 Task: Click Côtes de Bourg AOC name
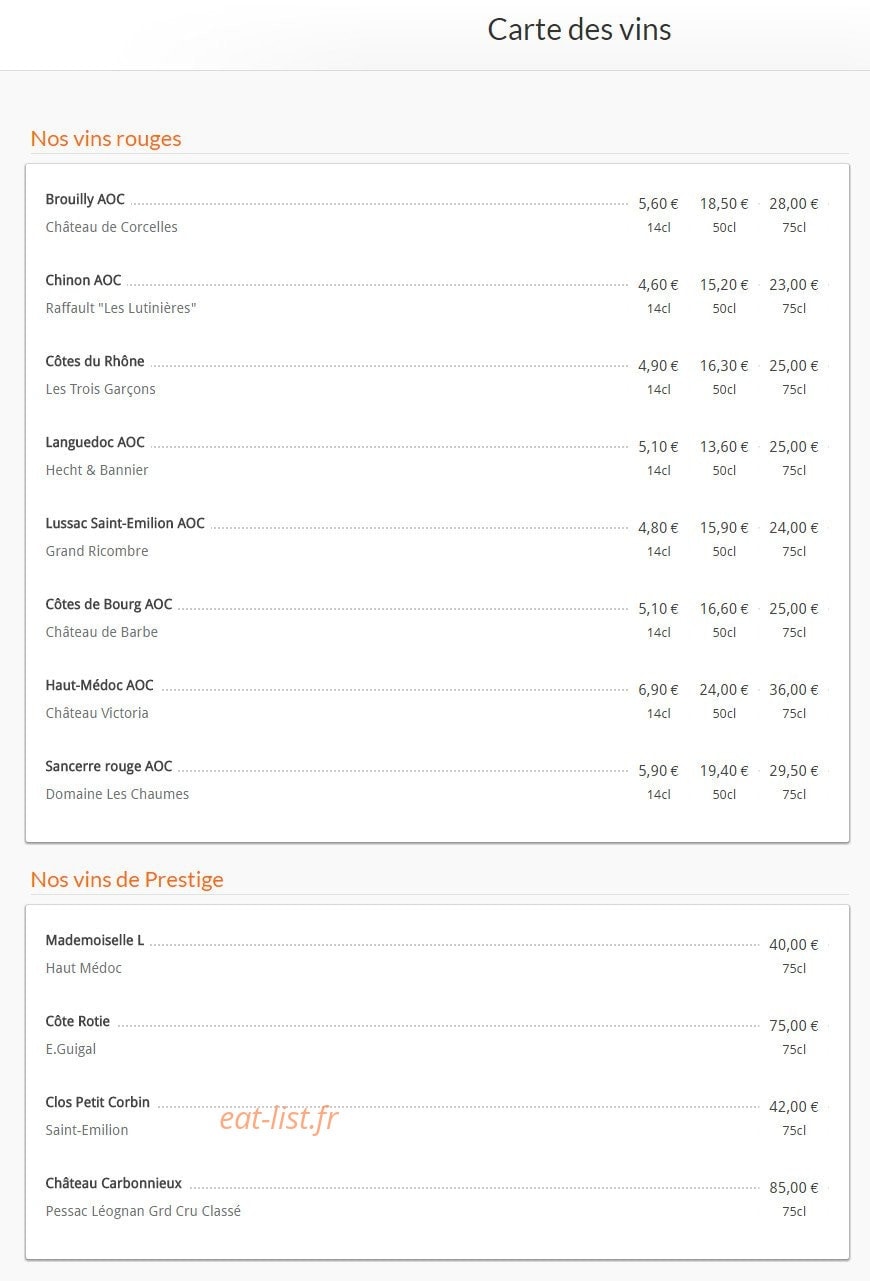click(109, 605)
